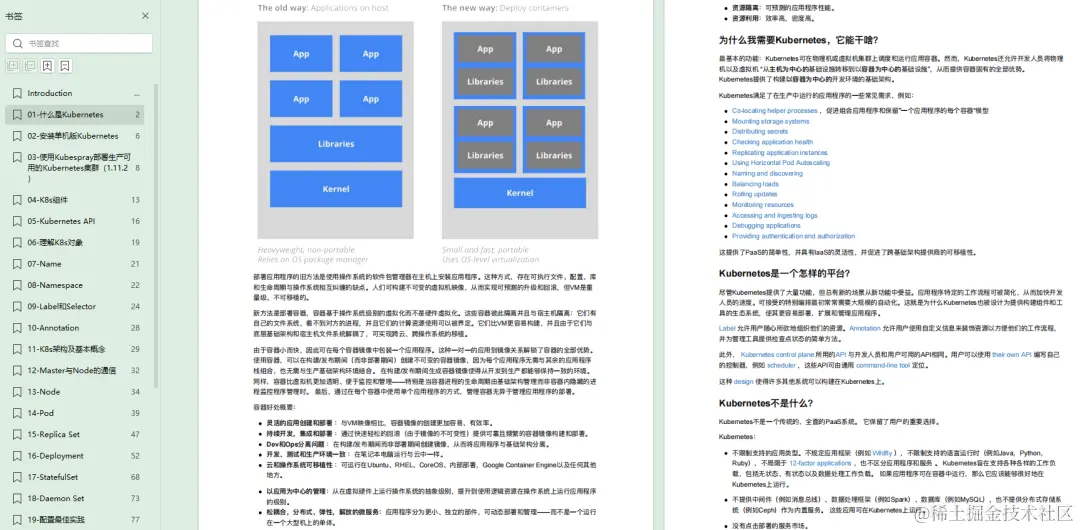
Task: Jump to bookmark 07-Name
Action: (74, 264)
